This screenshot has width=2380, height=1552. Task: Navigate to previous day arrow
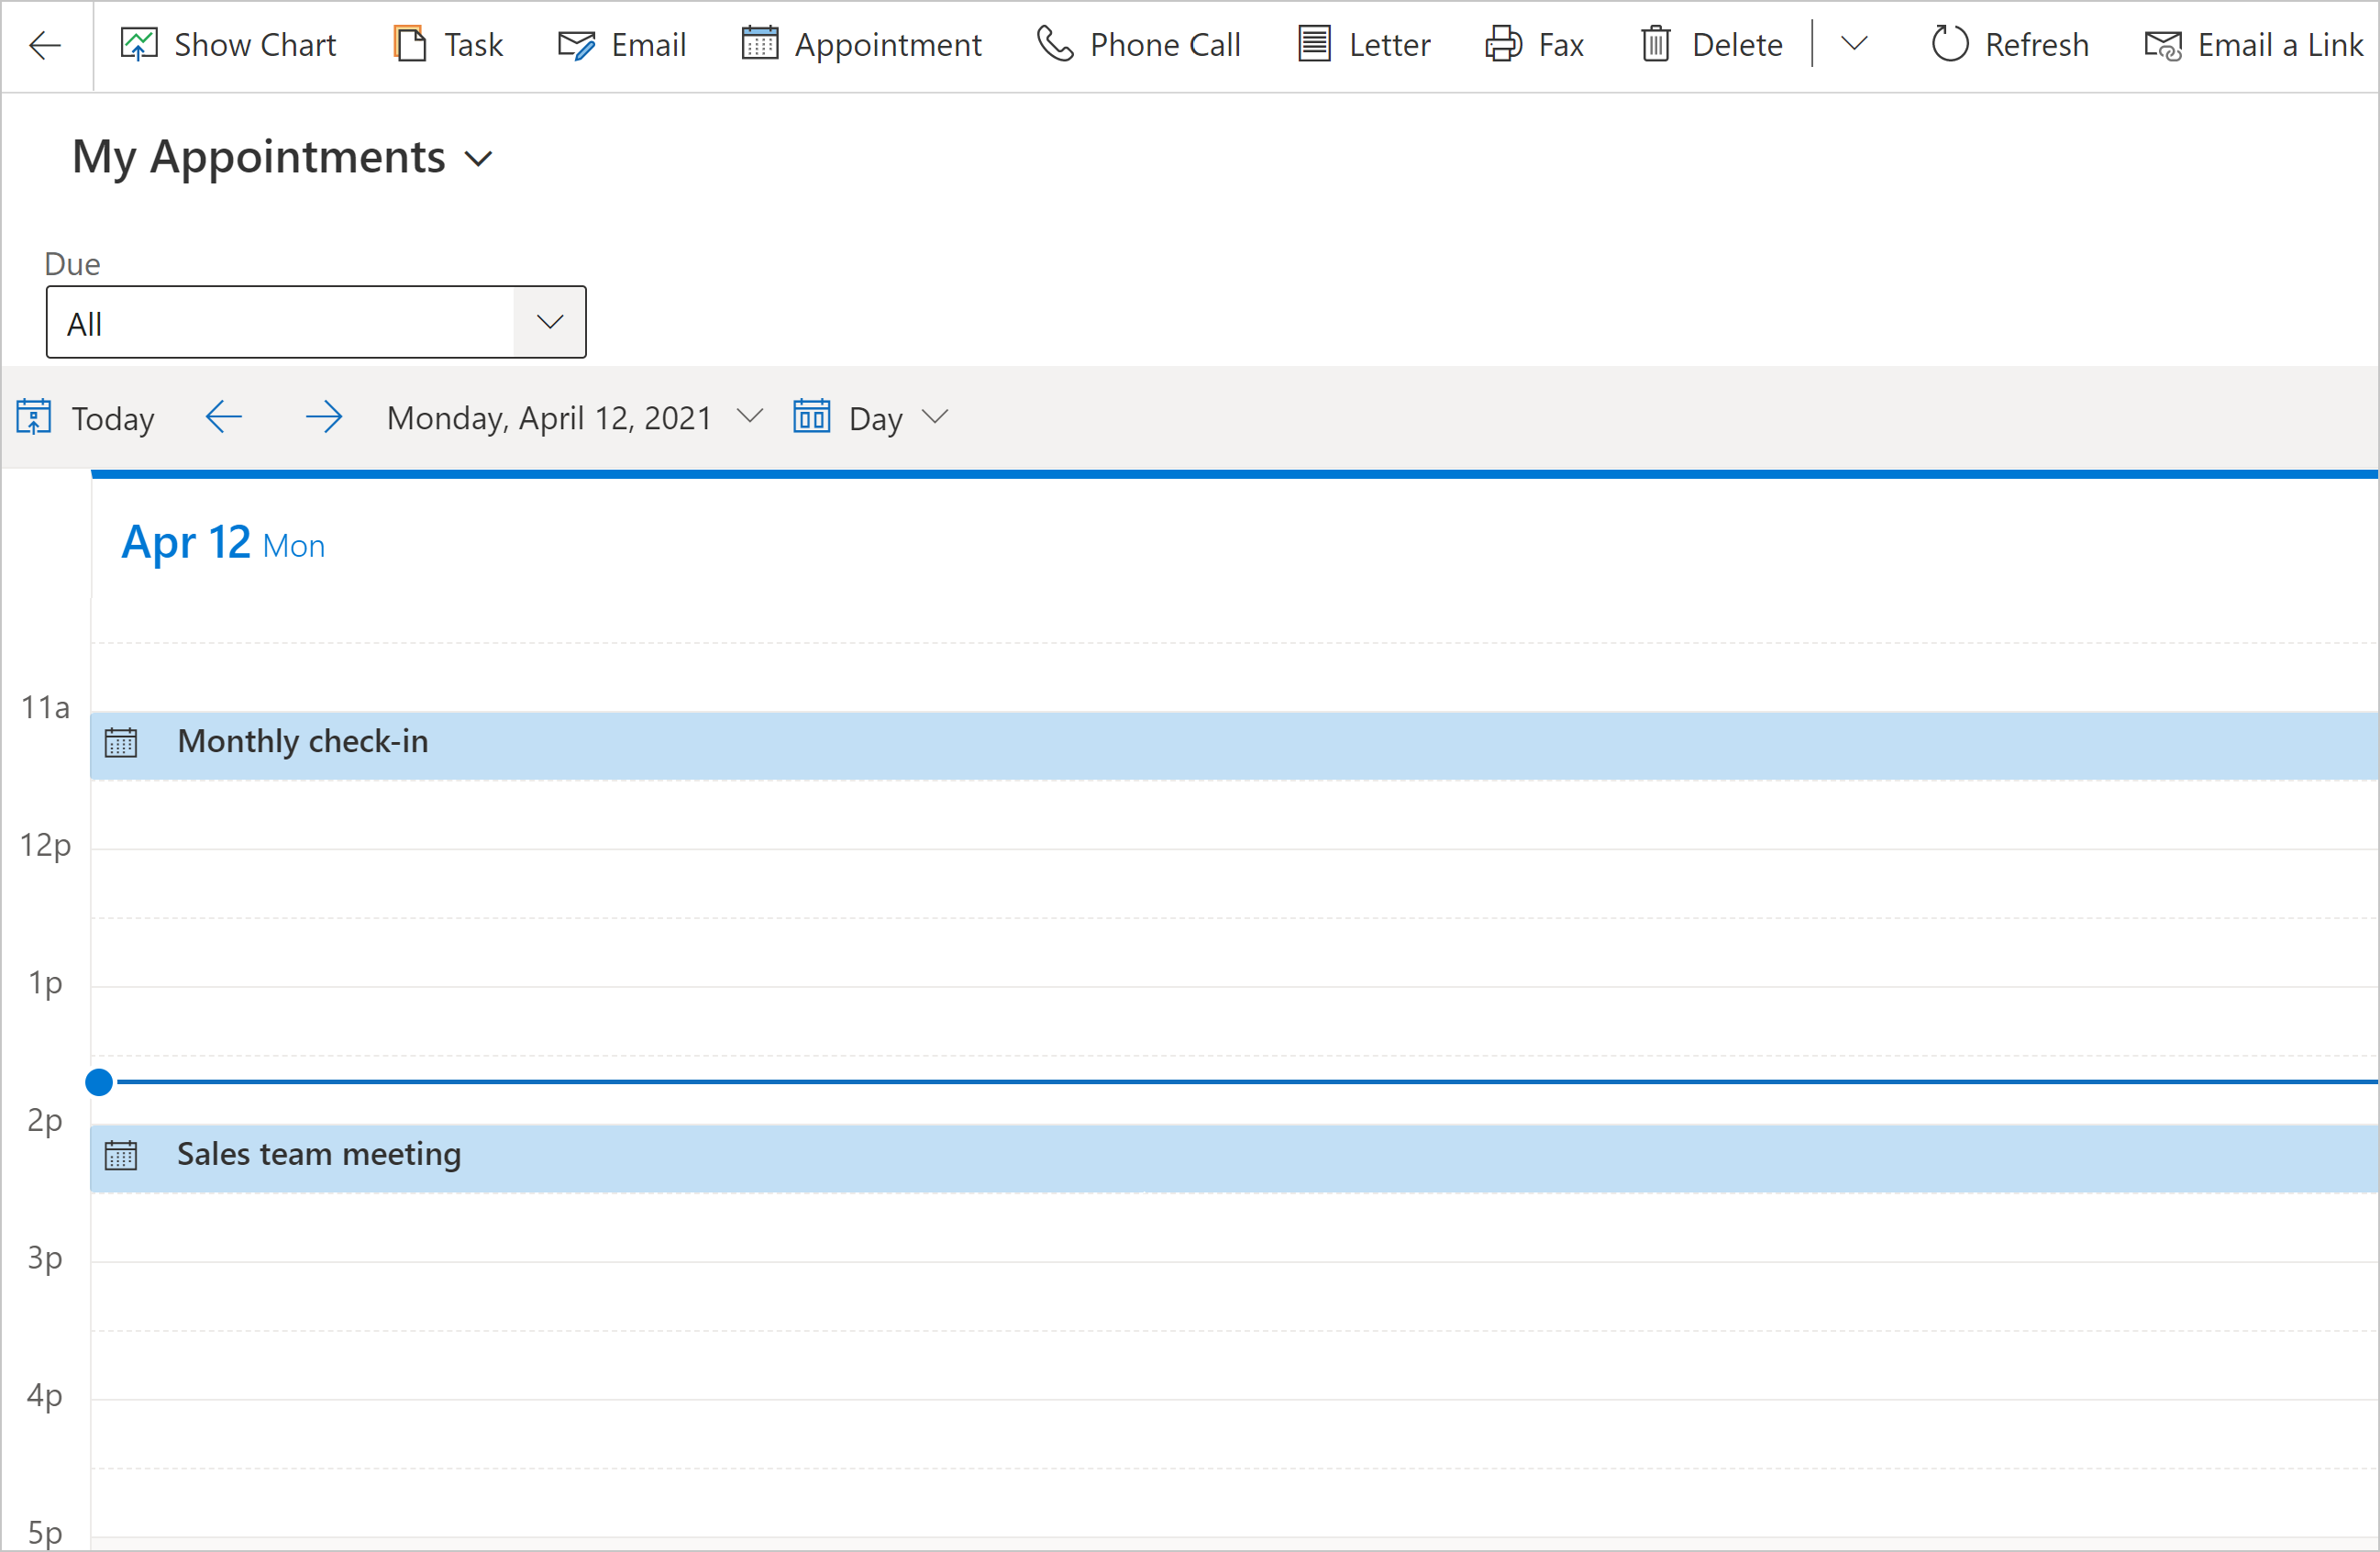[x=222, y=418]
